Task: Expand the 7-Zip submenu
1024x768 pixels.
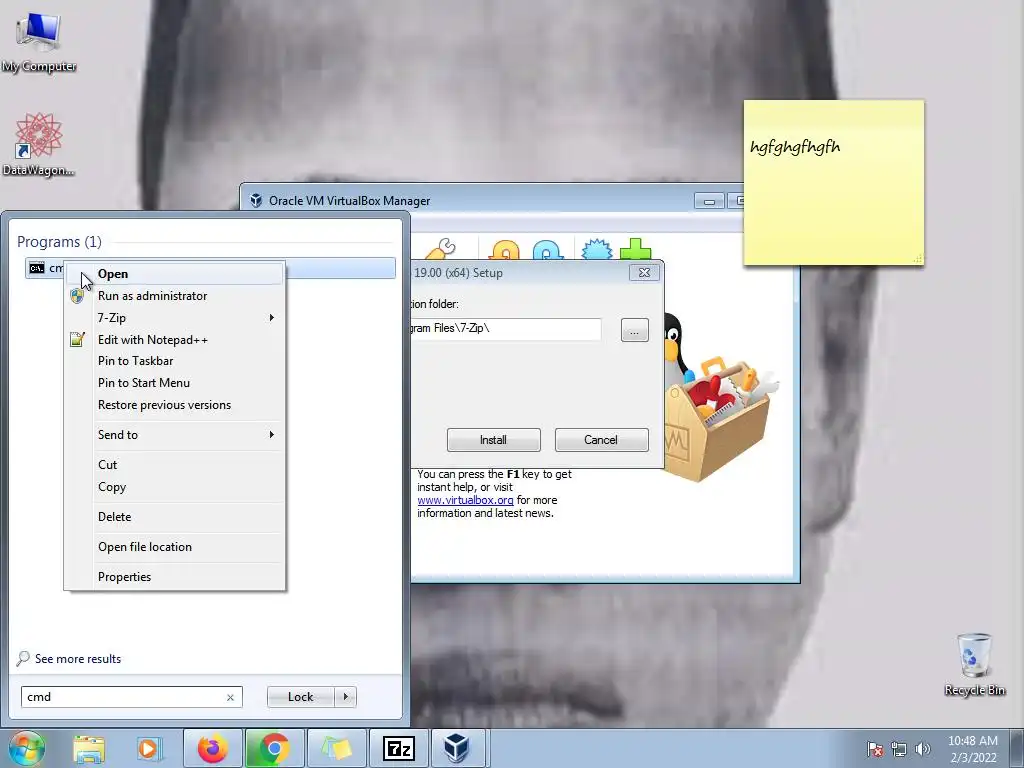Action: (x=174, y=317)
